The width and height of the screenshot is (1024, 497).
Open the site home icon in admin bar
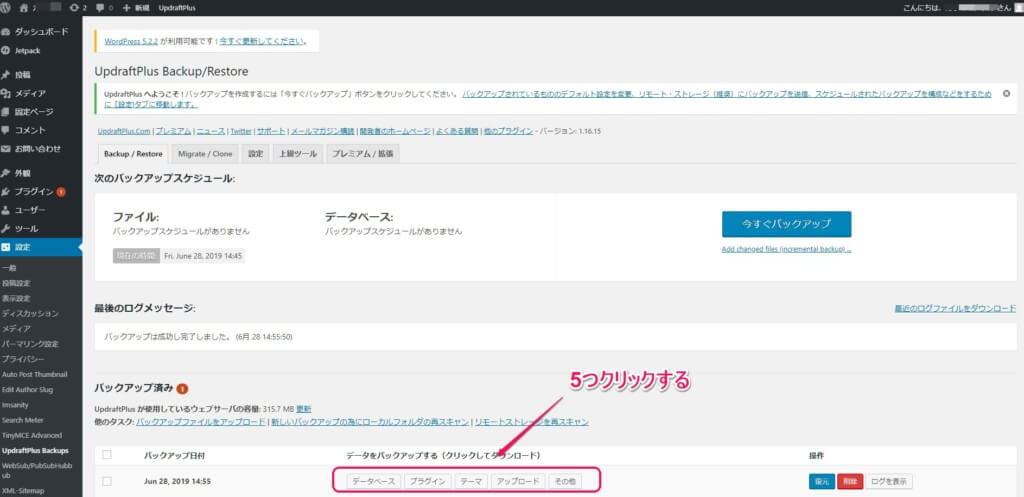coord(26,8)
